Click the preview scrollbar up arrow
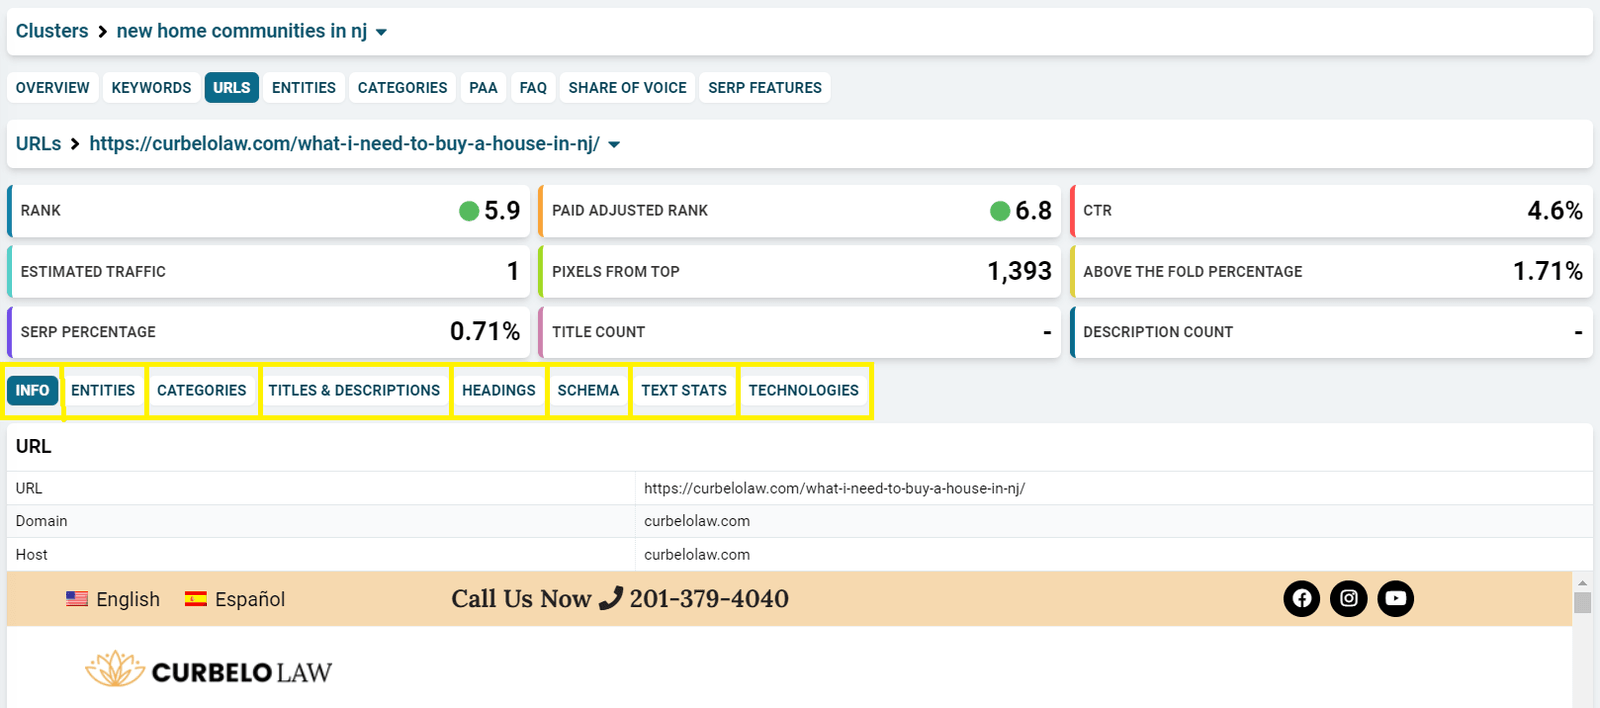Screen dimensions: 1600x708 1582,582
